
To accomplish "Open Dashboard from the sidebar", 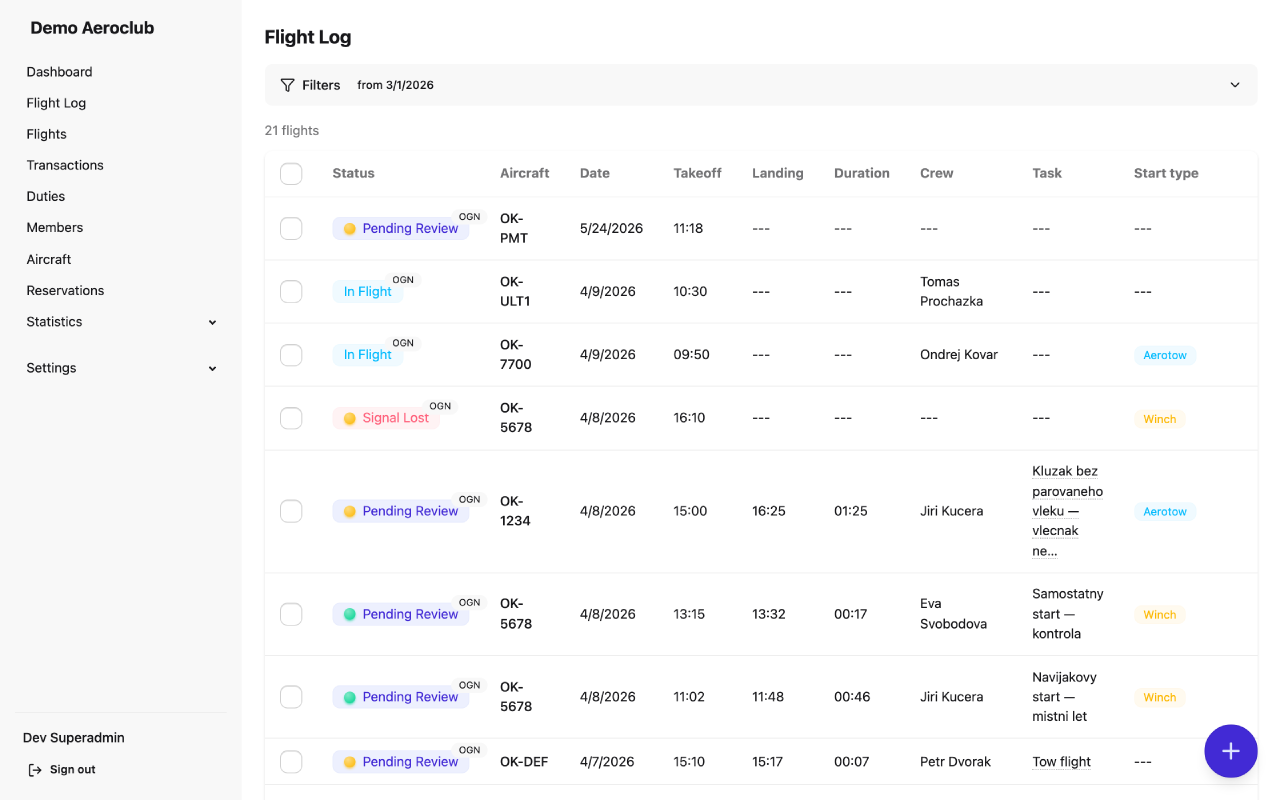I will pyautogui.click(x=59, y=72).
